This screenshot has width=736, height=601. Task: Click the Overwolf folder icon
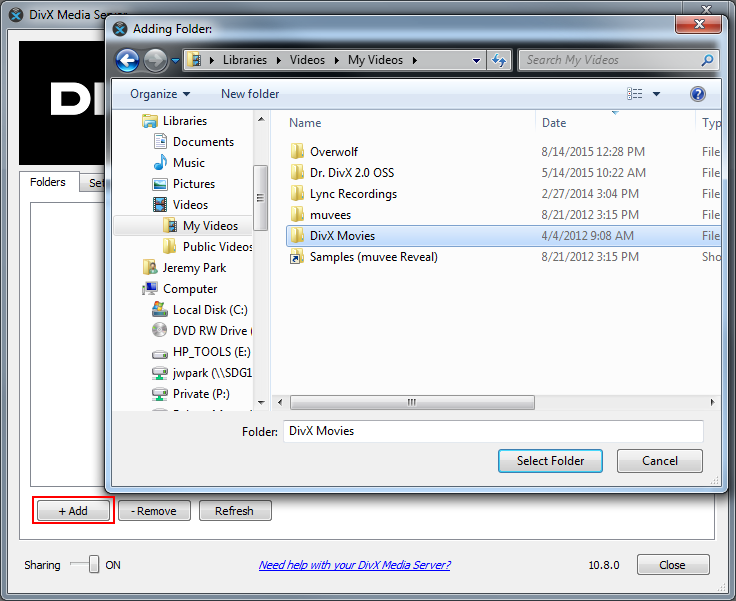point(297,152)
